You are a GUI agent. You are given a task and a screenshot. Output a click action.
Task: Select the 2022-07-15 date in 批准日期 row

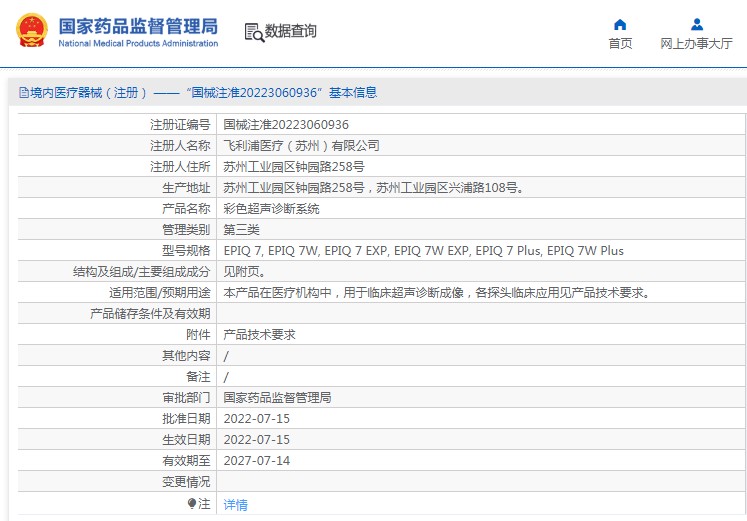point(257,419)
